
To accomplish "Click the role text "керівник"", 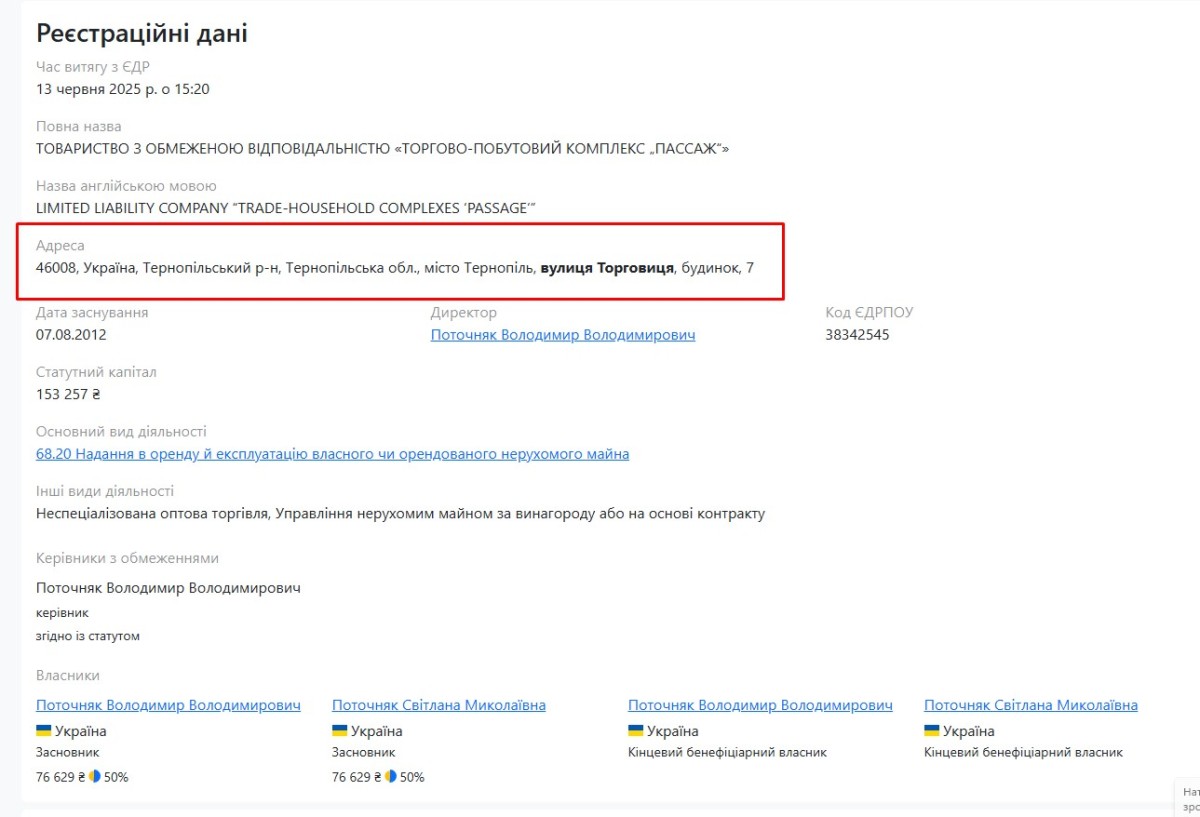I will [63, 613].
